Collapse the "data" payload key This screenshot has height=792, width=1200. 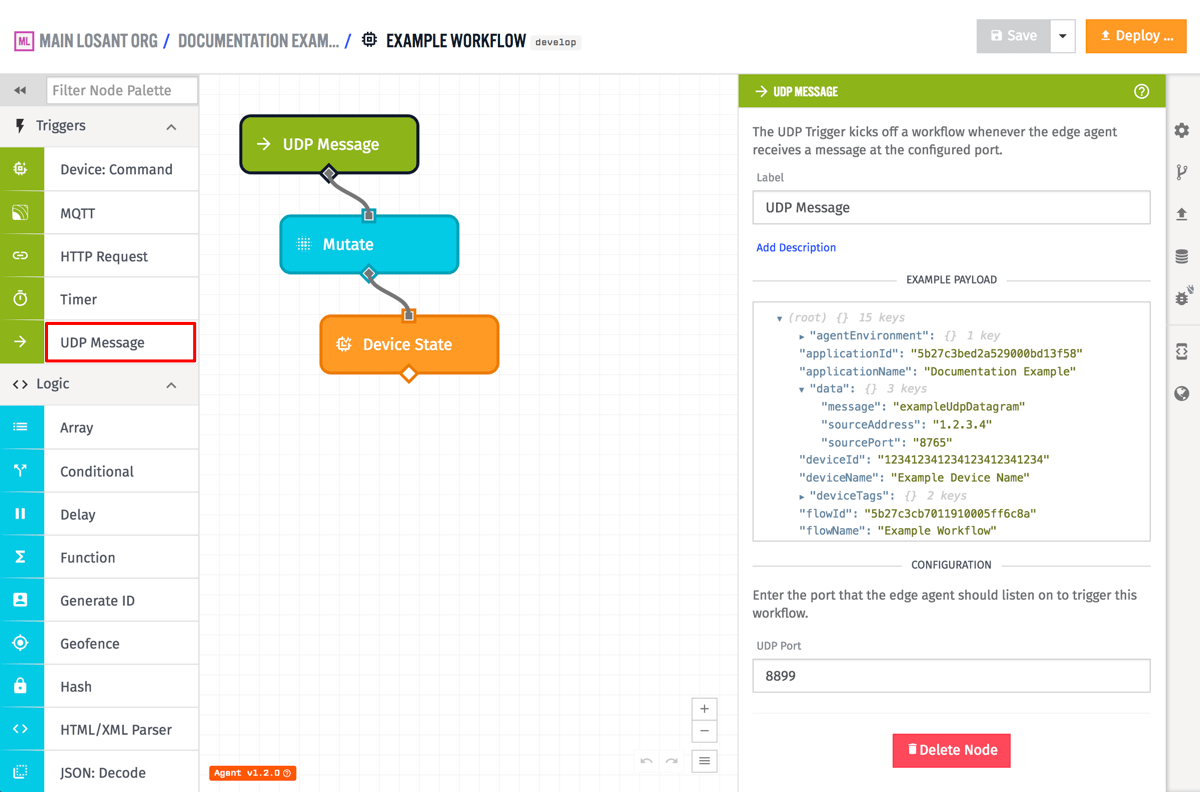coord(802,389)
